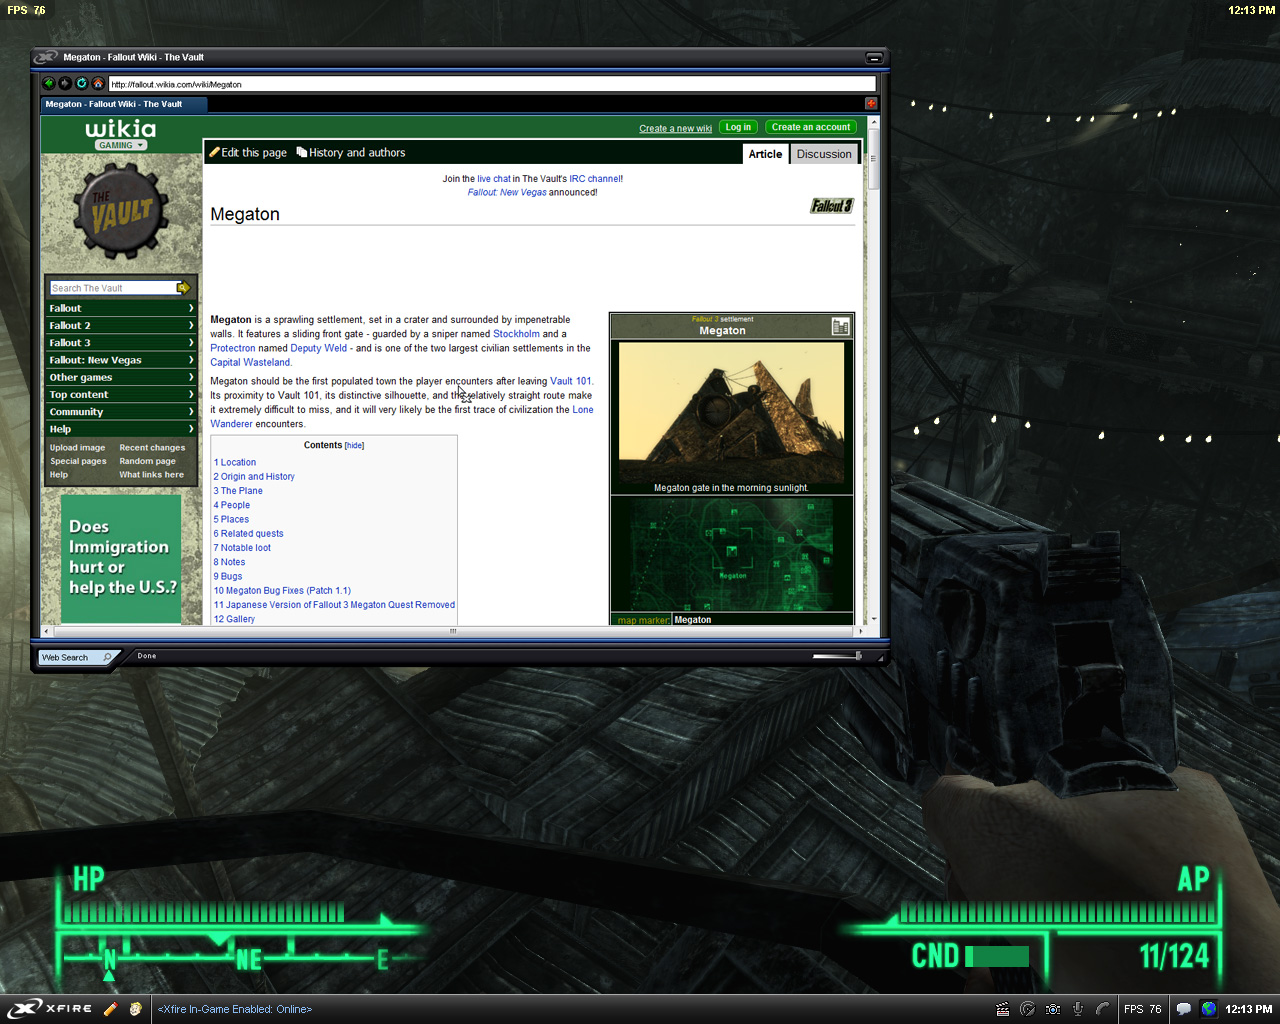Open Upload image in sidebar
The height and width of the screenshot is (1024, 1280).
77,448
